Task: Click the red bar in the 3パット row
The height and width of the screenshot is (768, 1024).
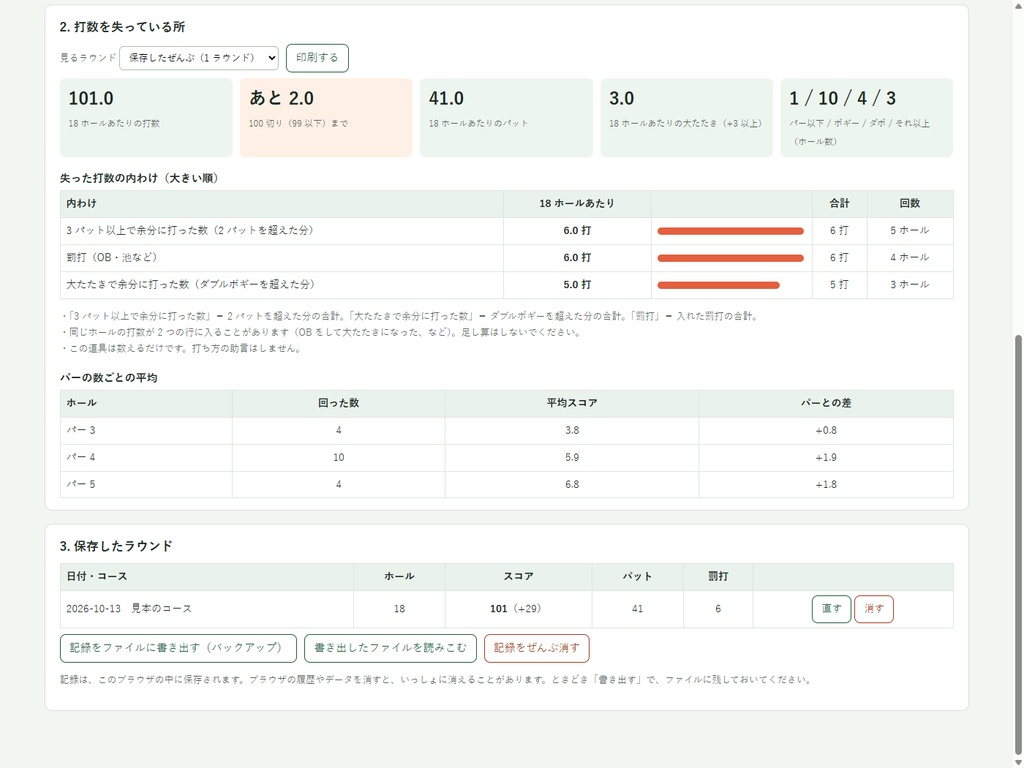Action: coord(730,231)
